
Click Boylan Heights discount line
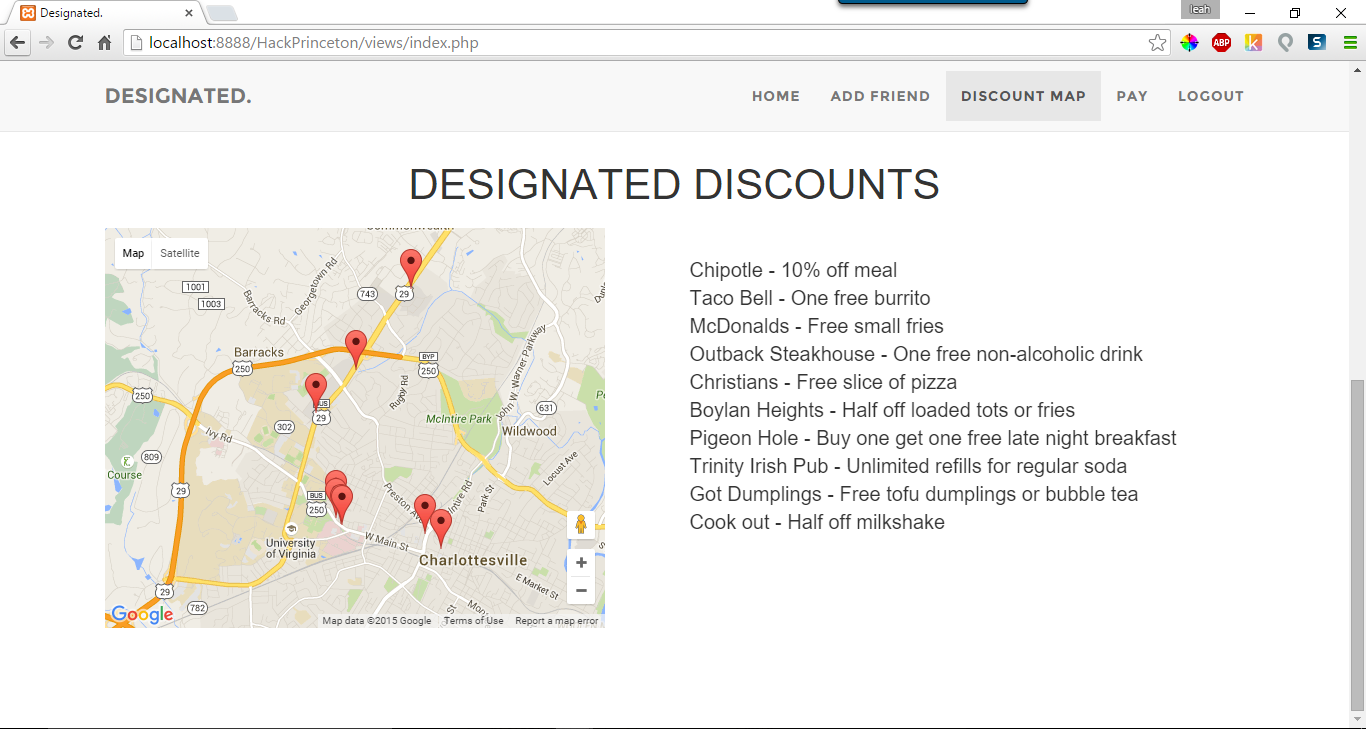click(882, 410)
